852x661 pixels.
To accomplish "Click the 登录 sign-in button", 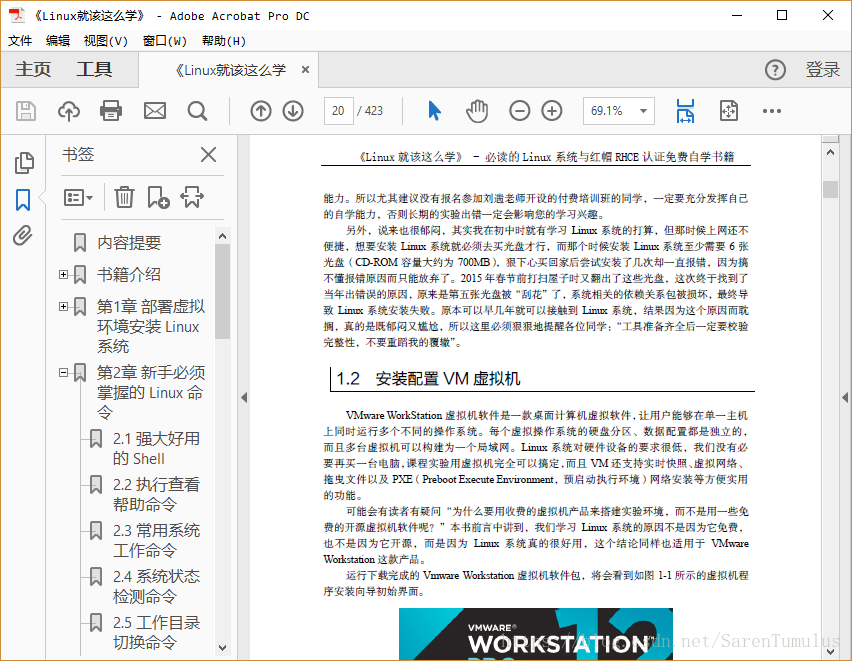I will tap(823, 70).
